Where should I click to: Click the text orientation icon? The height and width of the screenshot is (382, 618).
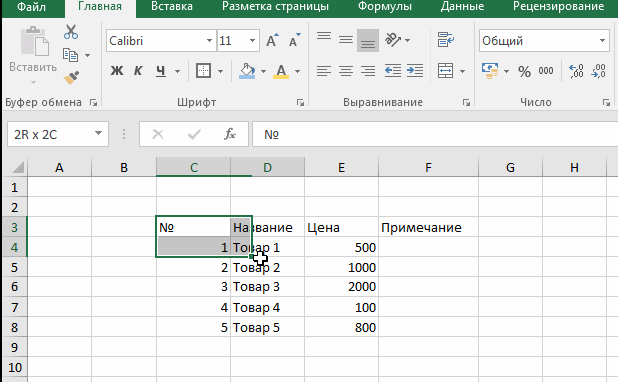393,40
